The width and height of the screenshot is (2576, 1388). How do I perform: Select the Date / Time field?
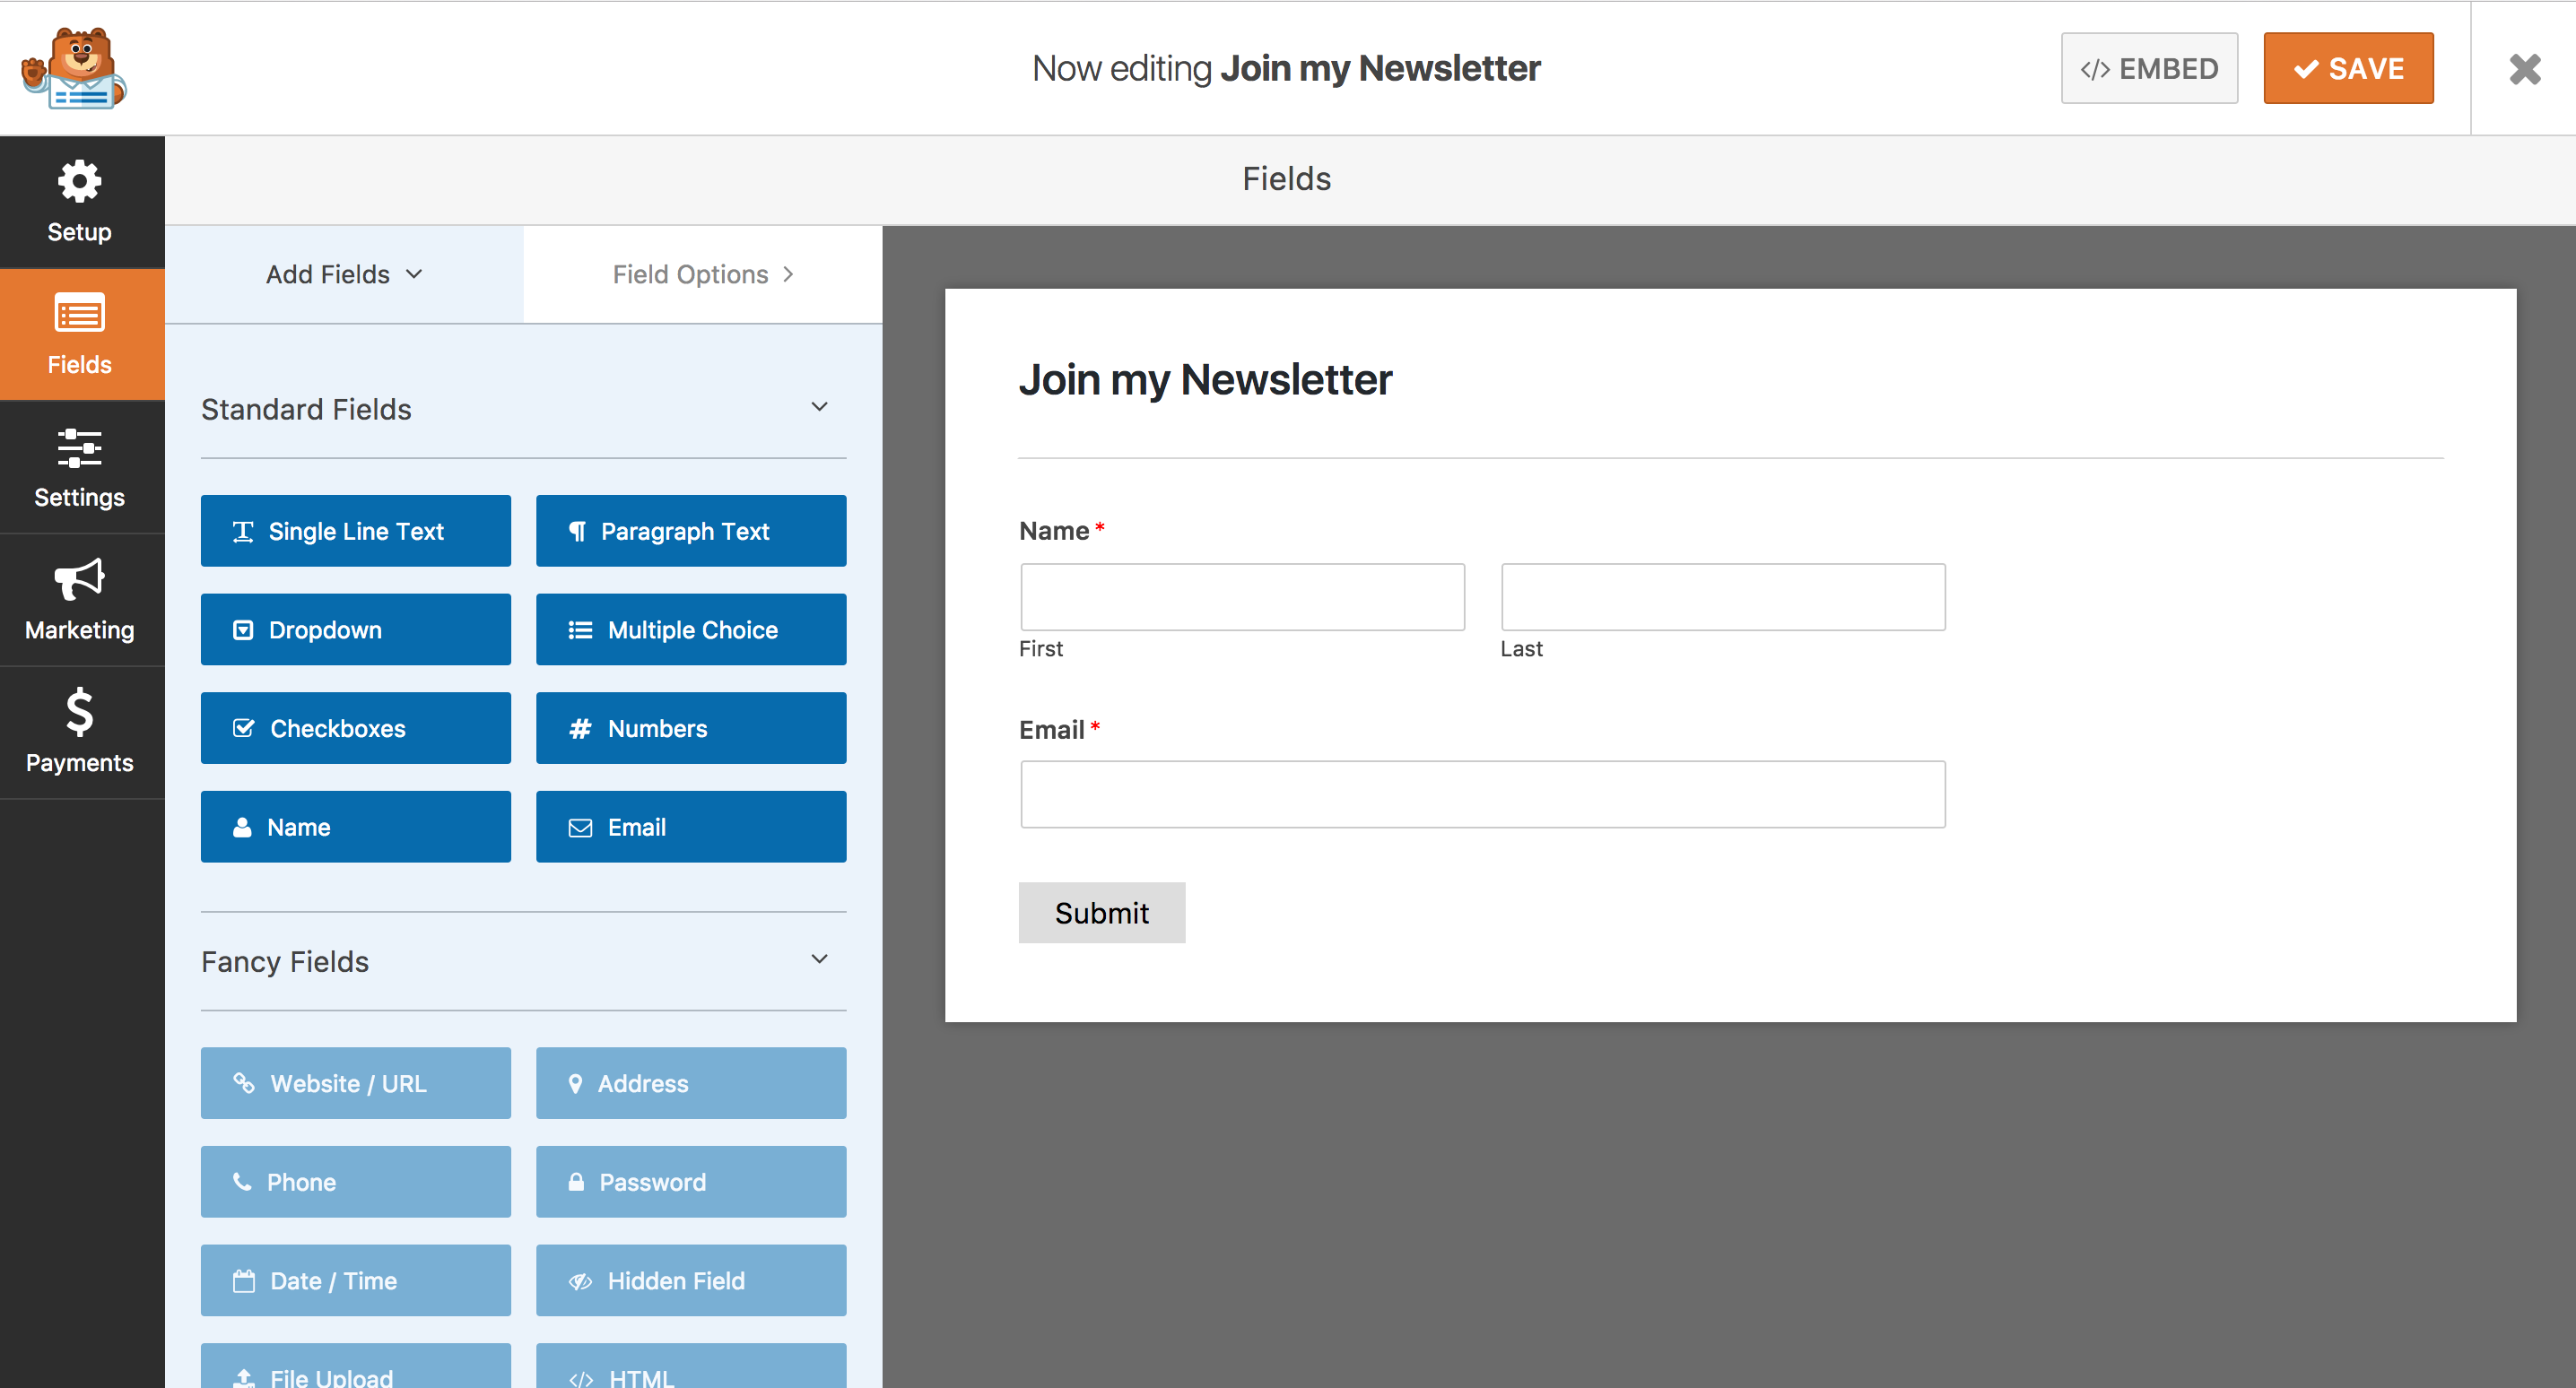355,1280
